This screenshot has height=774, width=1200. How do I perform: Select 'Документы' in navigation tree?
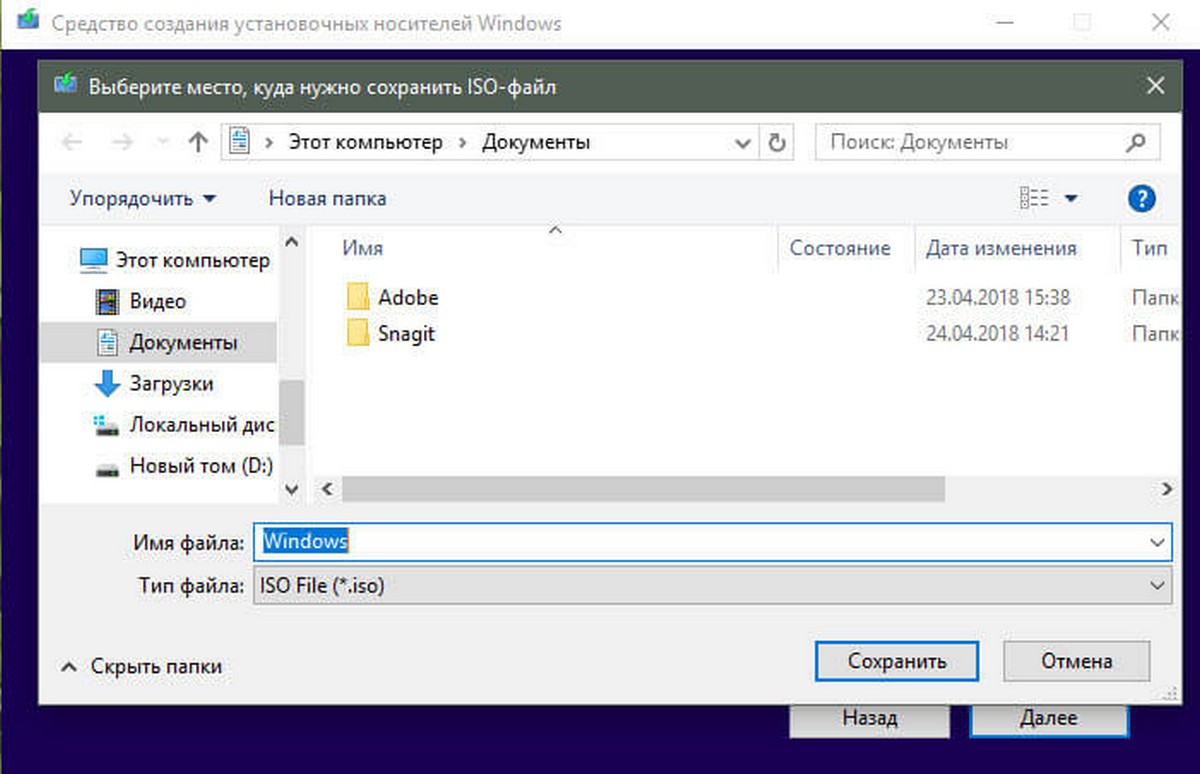tap(183, 342)
